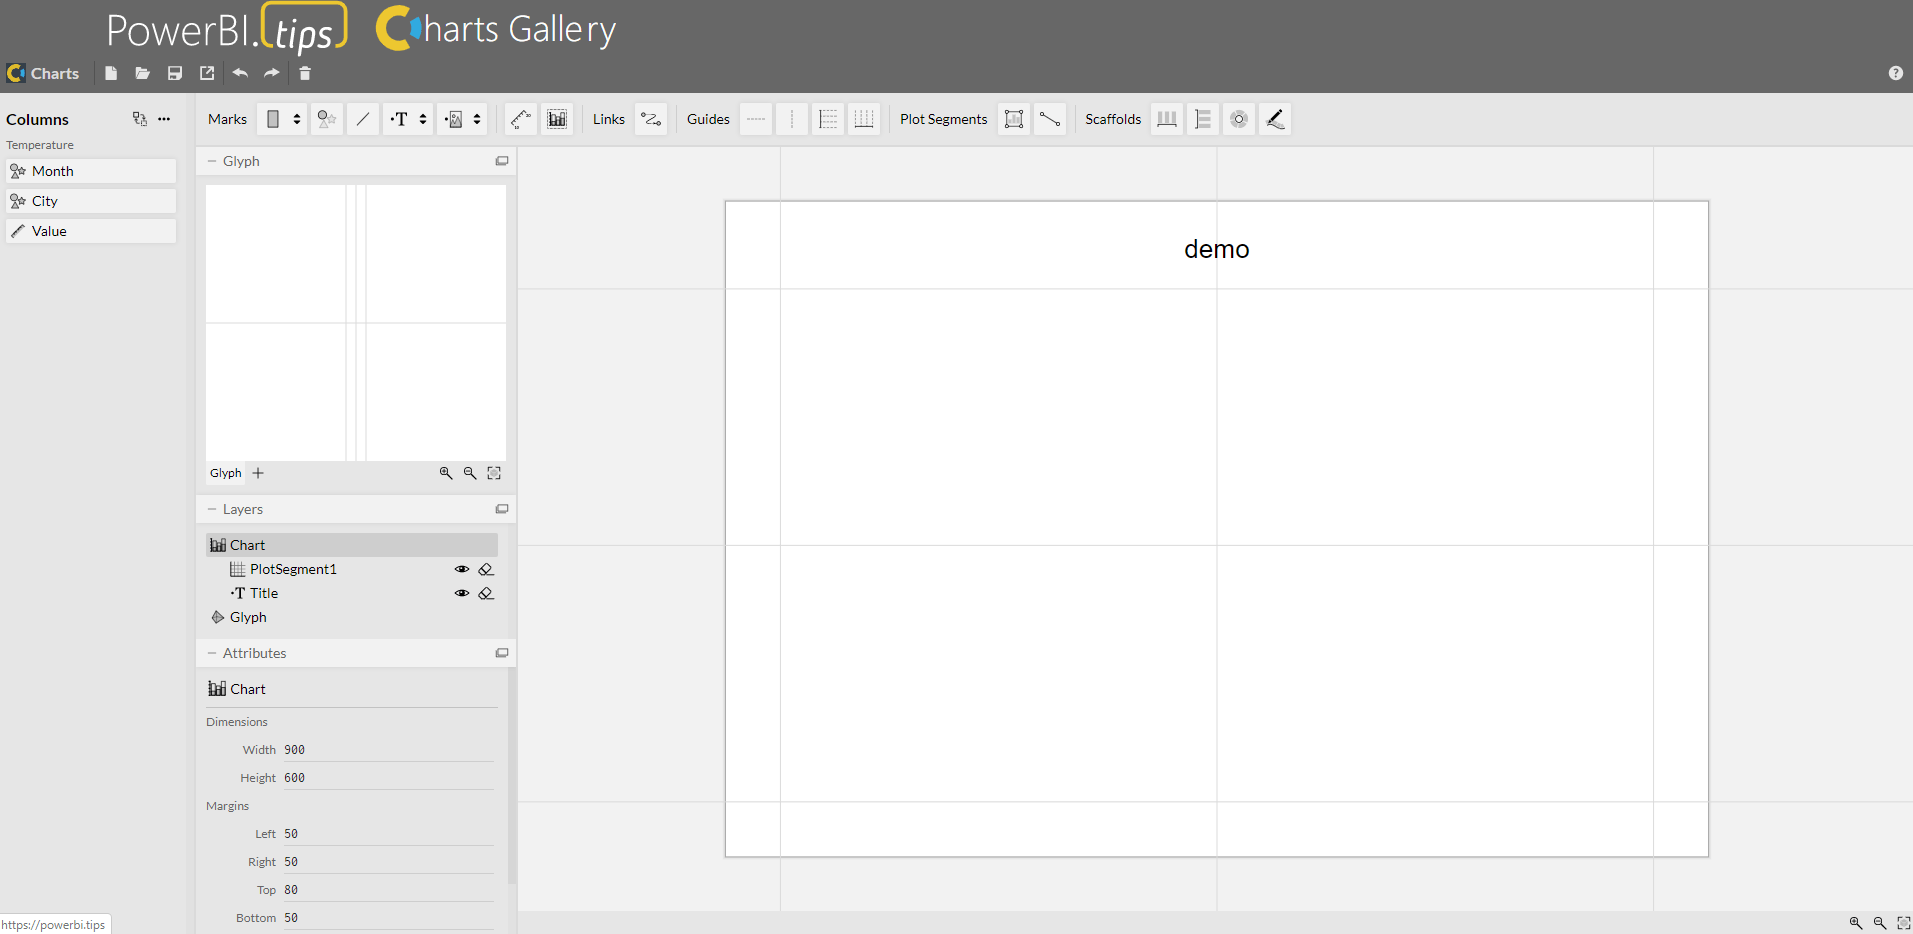
Task: Expand the Image mark dropdown arrows
Action: (x=477, y=119)
